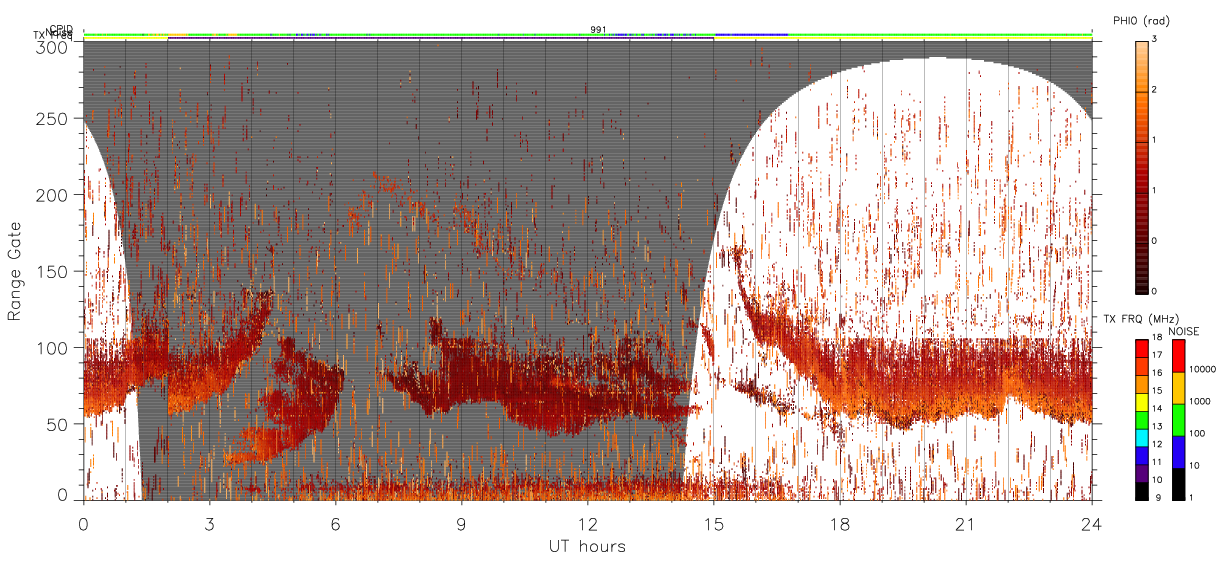Click the PHI0 (rad) gradient color bar
The width and height of the screenshot is (1228, 567).
pyautogui.click(x=1141, y=166)
